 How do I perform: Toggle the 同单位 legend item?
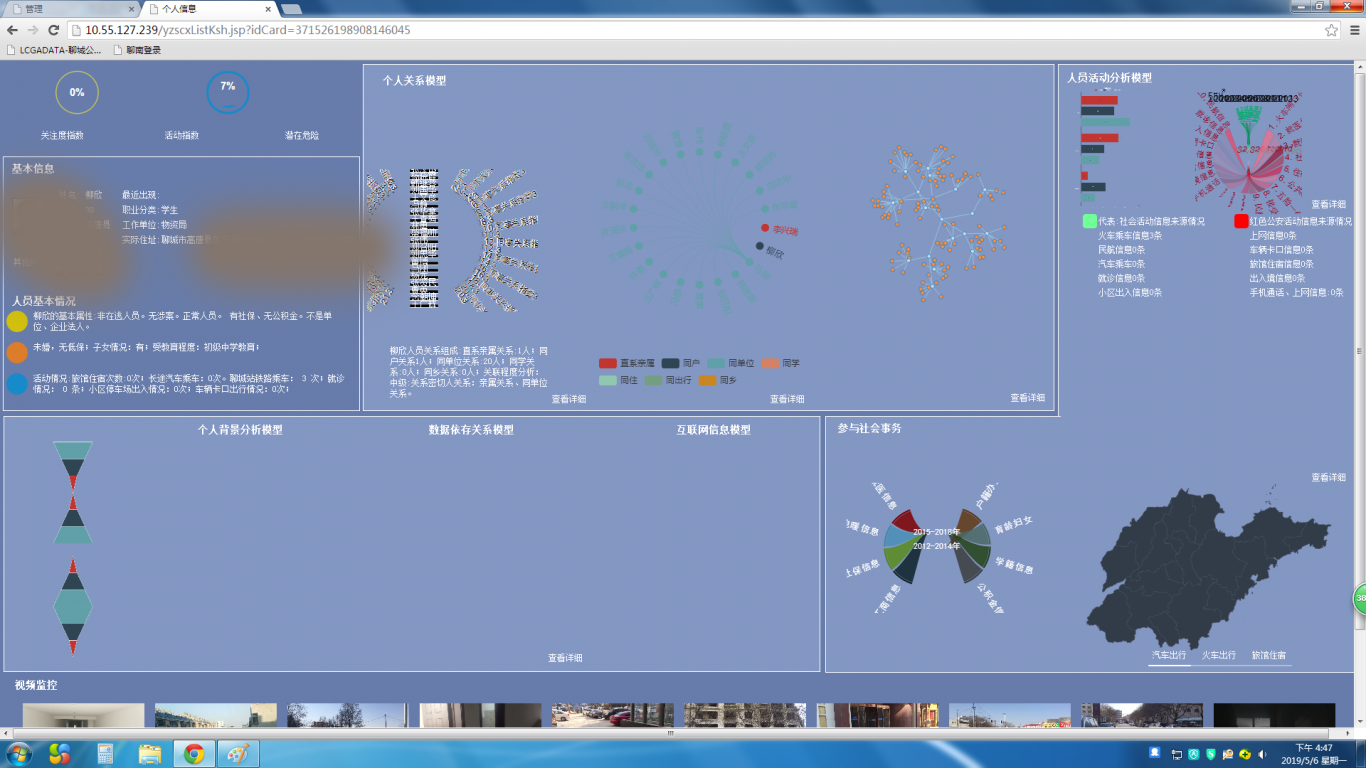tap(730, 363)
